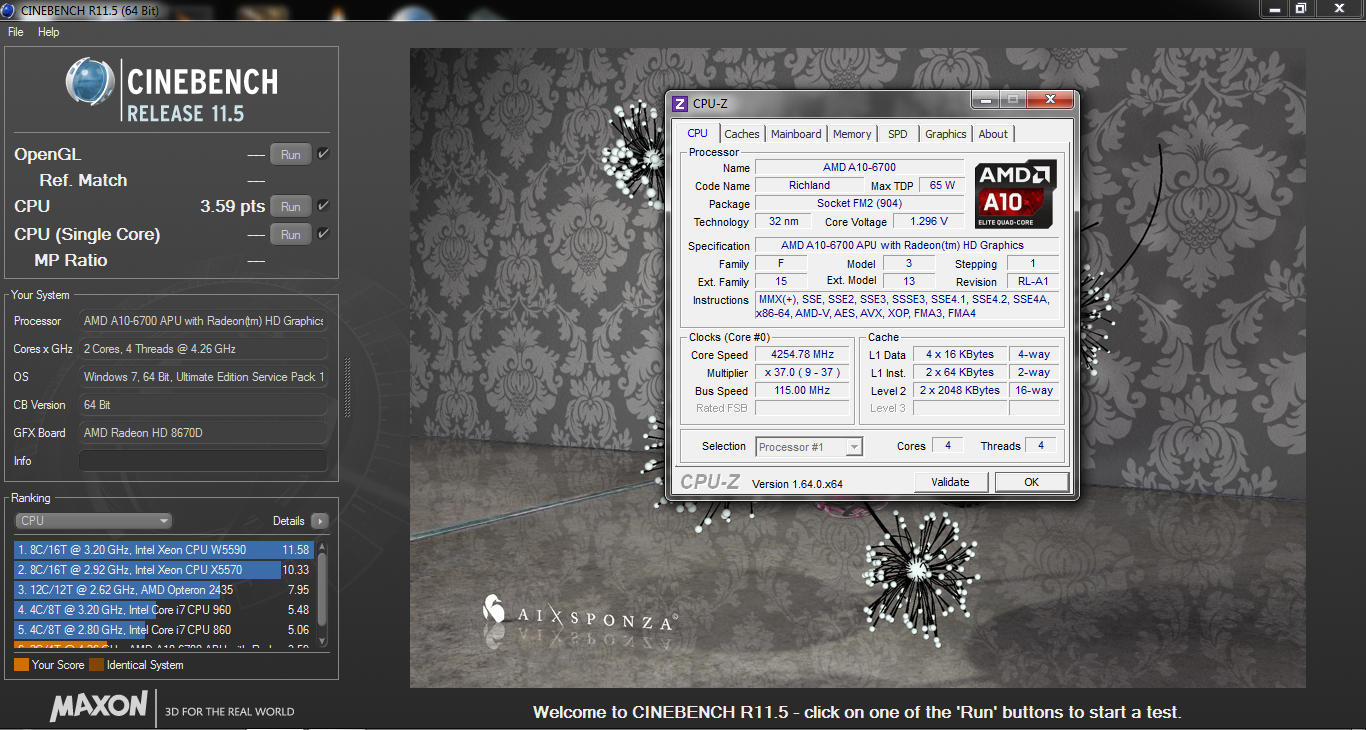The height and width of the screenshot is (730, 1366).
Task: Click the AMD A10 logo in CPU-Z
Action: (1015, 195)
